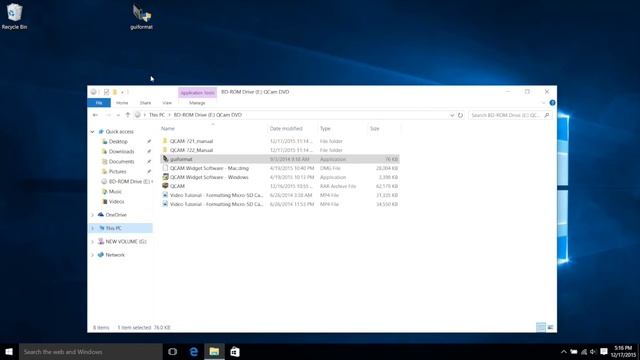Show hidden system tray icons
The image size is (640, 360).
pos(564,352)
